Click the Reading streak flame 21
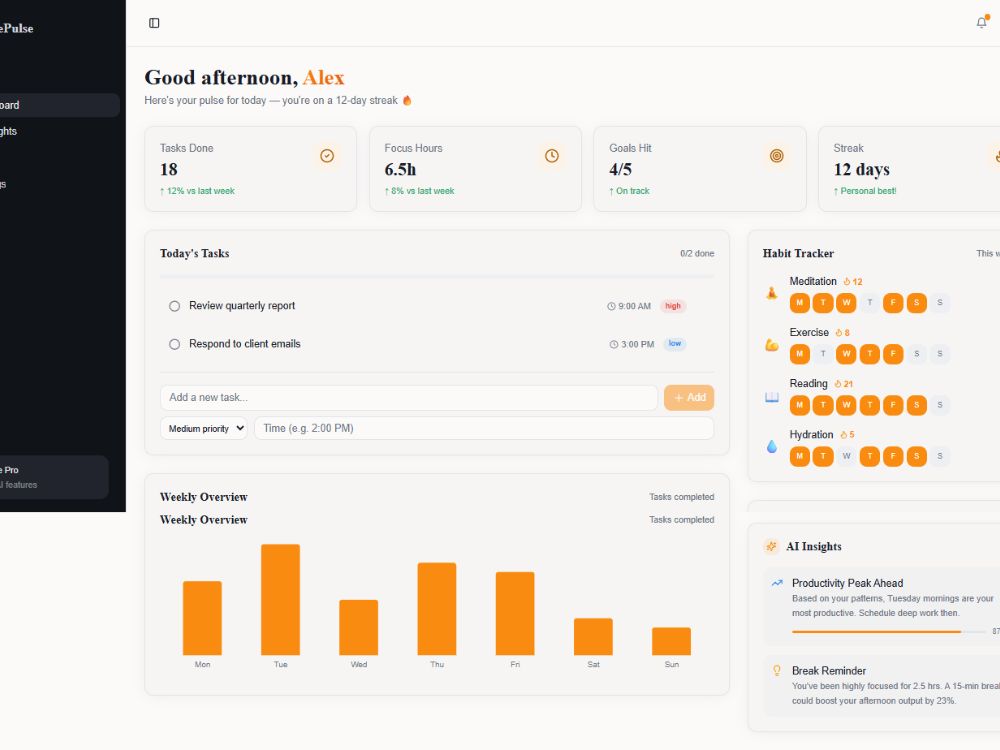The width and height of the screenshot is (1000, 750). (843, 383)
